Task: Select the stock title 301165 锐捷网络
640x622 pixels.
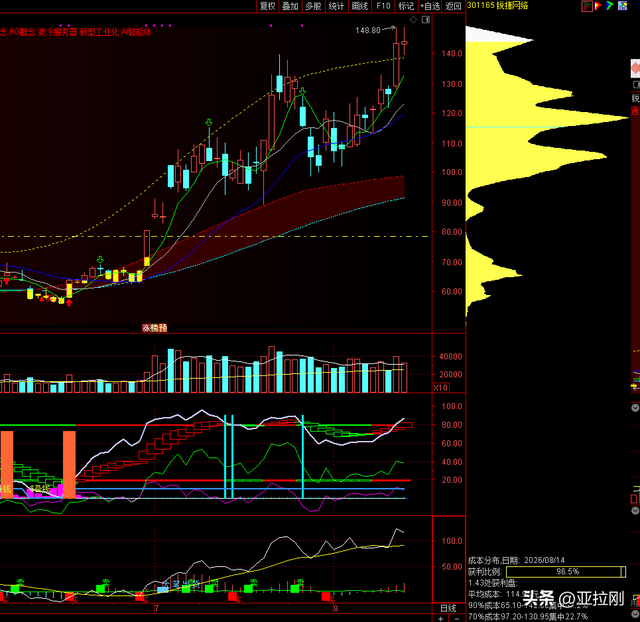Action: [x=498, y=5]
